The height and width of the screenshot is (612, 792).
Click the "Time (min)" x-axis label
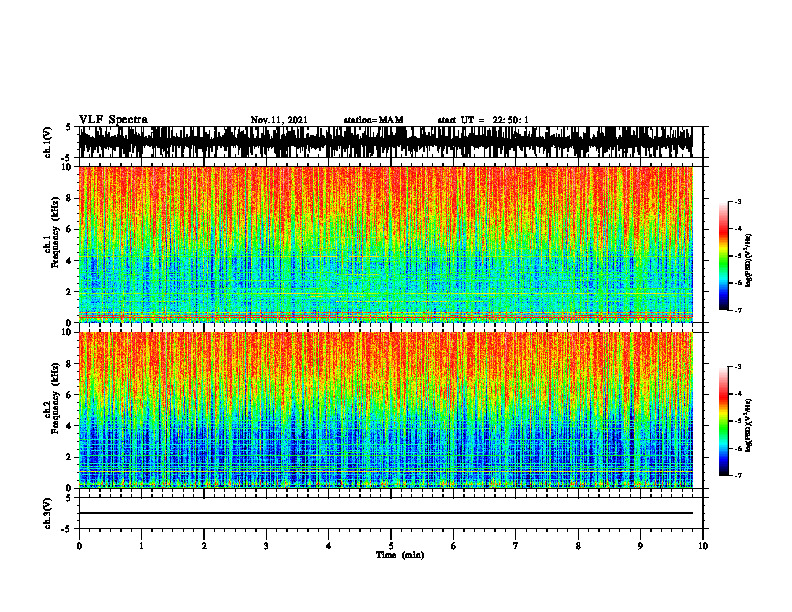400,555
